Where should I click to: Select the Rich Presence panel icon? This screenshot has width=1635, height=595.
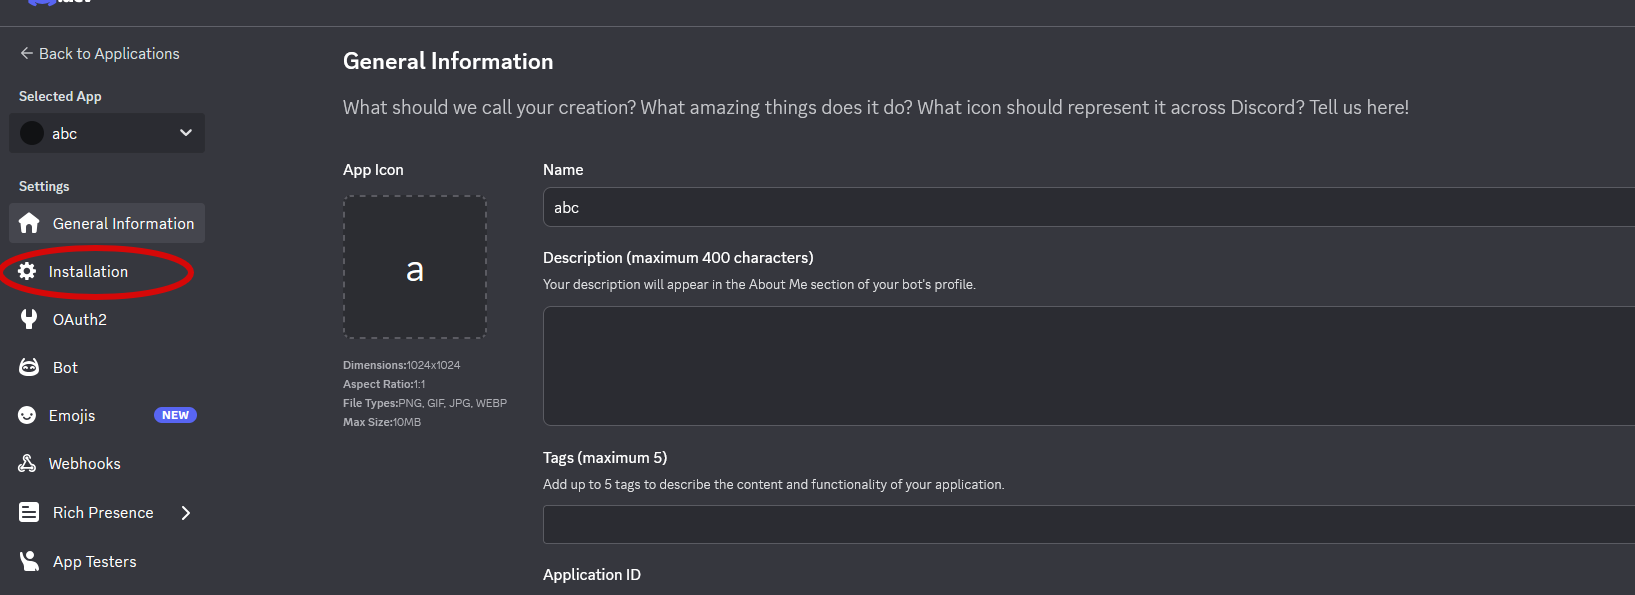[x=28, y=512]
